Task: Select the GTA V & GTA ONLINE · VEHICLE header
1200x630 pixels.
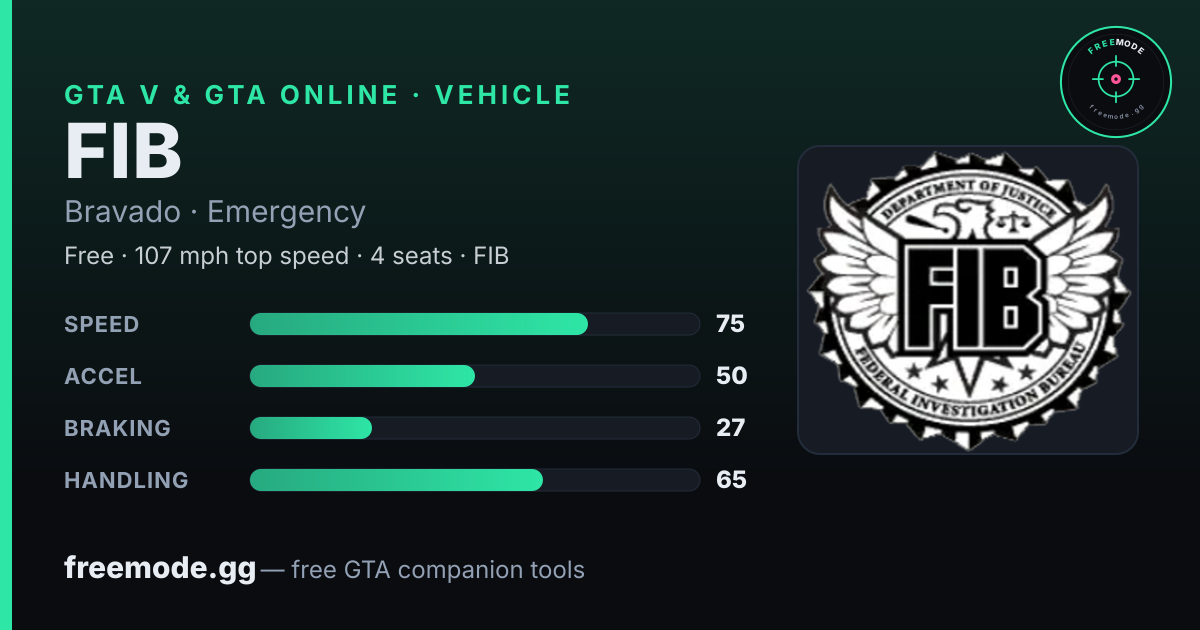Action: [x=318, y=95]
